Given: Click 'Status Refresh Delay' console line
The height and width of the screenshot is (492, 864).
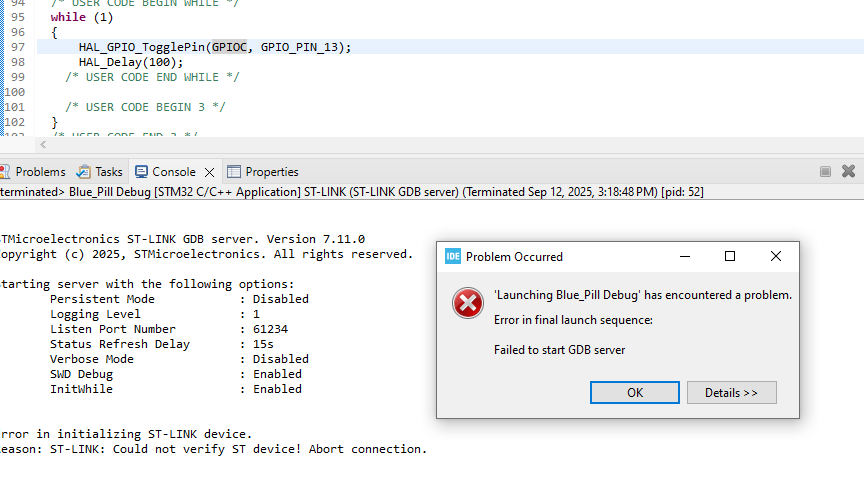Looking at the screenshot, I should (161, 344).
